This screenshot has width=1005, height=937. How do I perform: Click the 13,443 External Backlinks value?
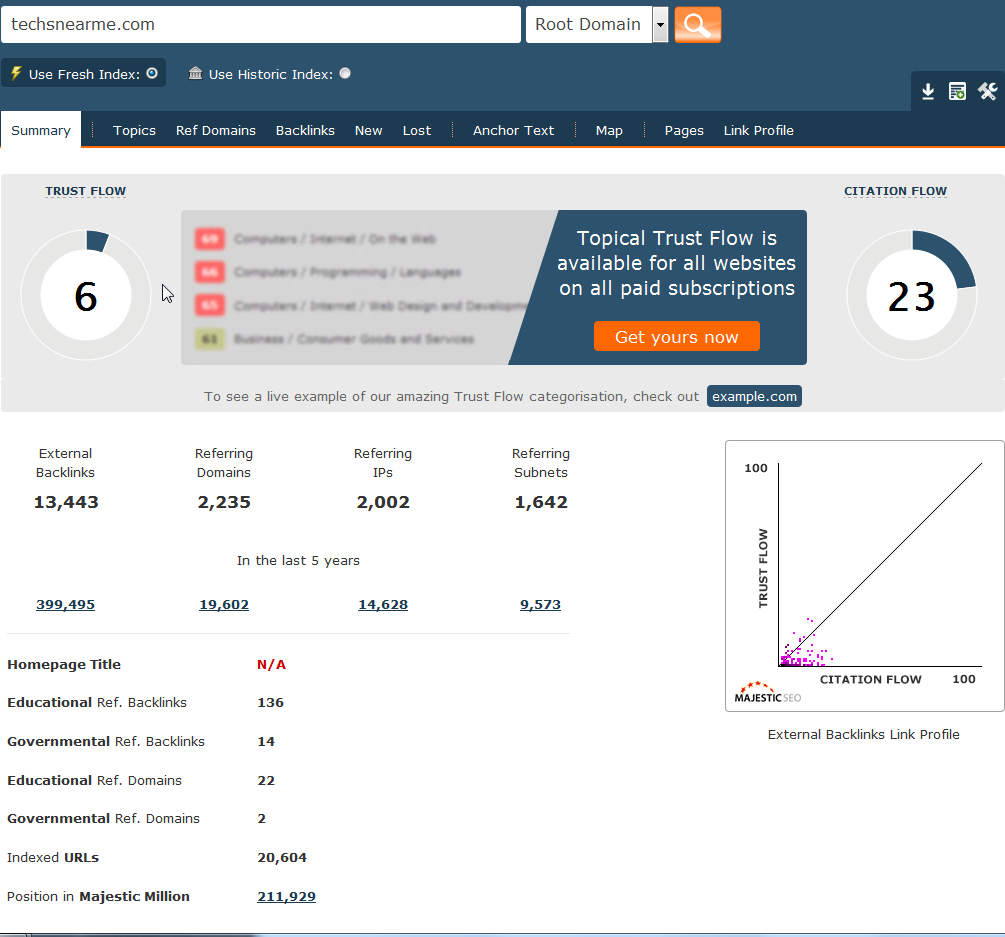point(66,502)
